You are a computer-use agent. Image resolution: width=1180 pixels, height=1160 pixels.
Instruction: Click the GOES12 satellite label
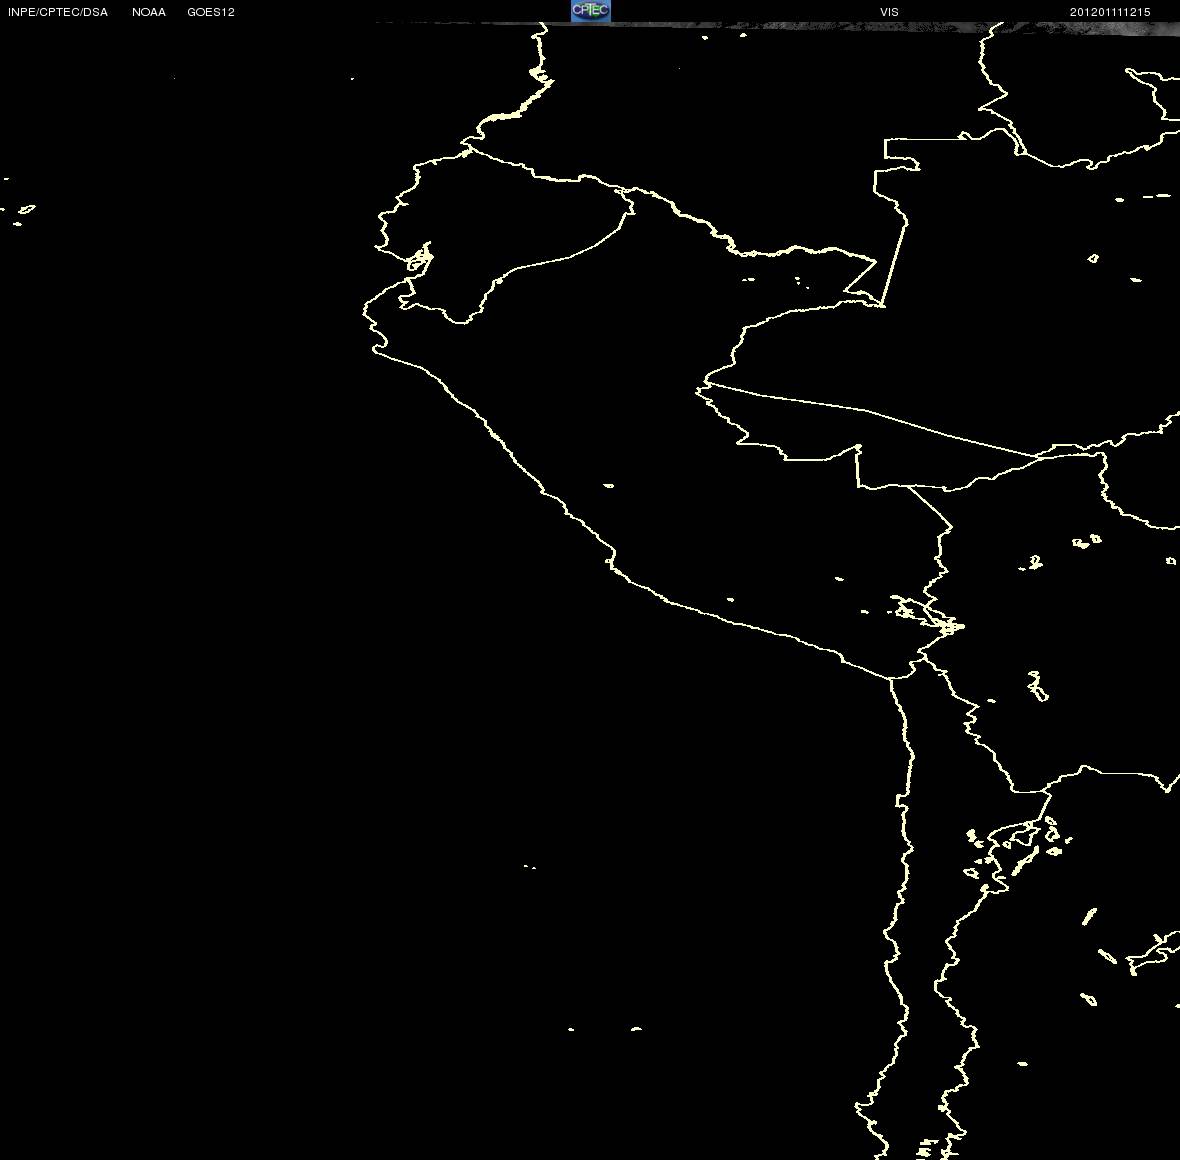tap(211, 12)
